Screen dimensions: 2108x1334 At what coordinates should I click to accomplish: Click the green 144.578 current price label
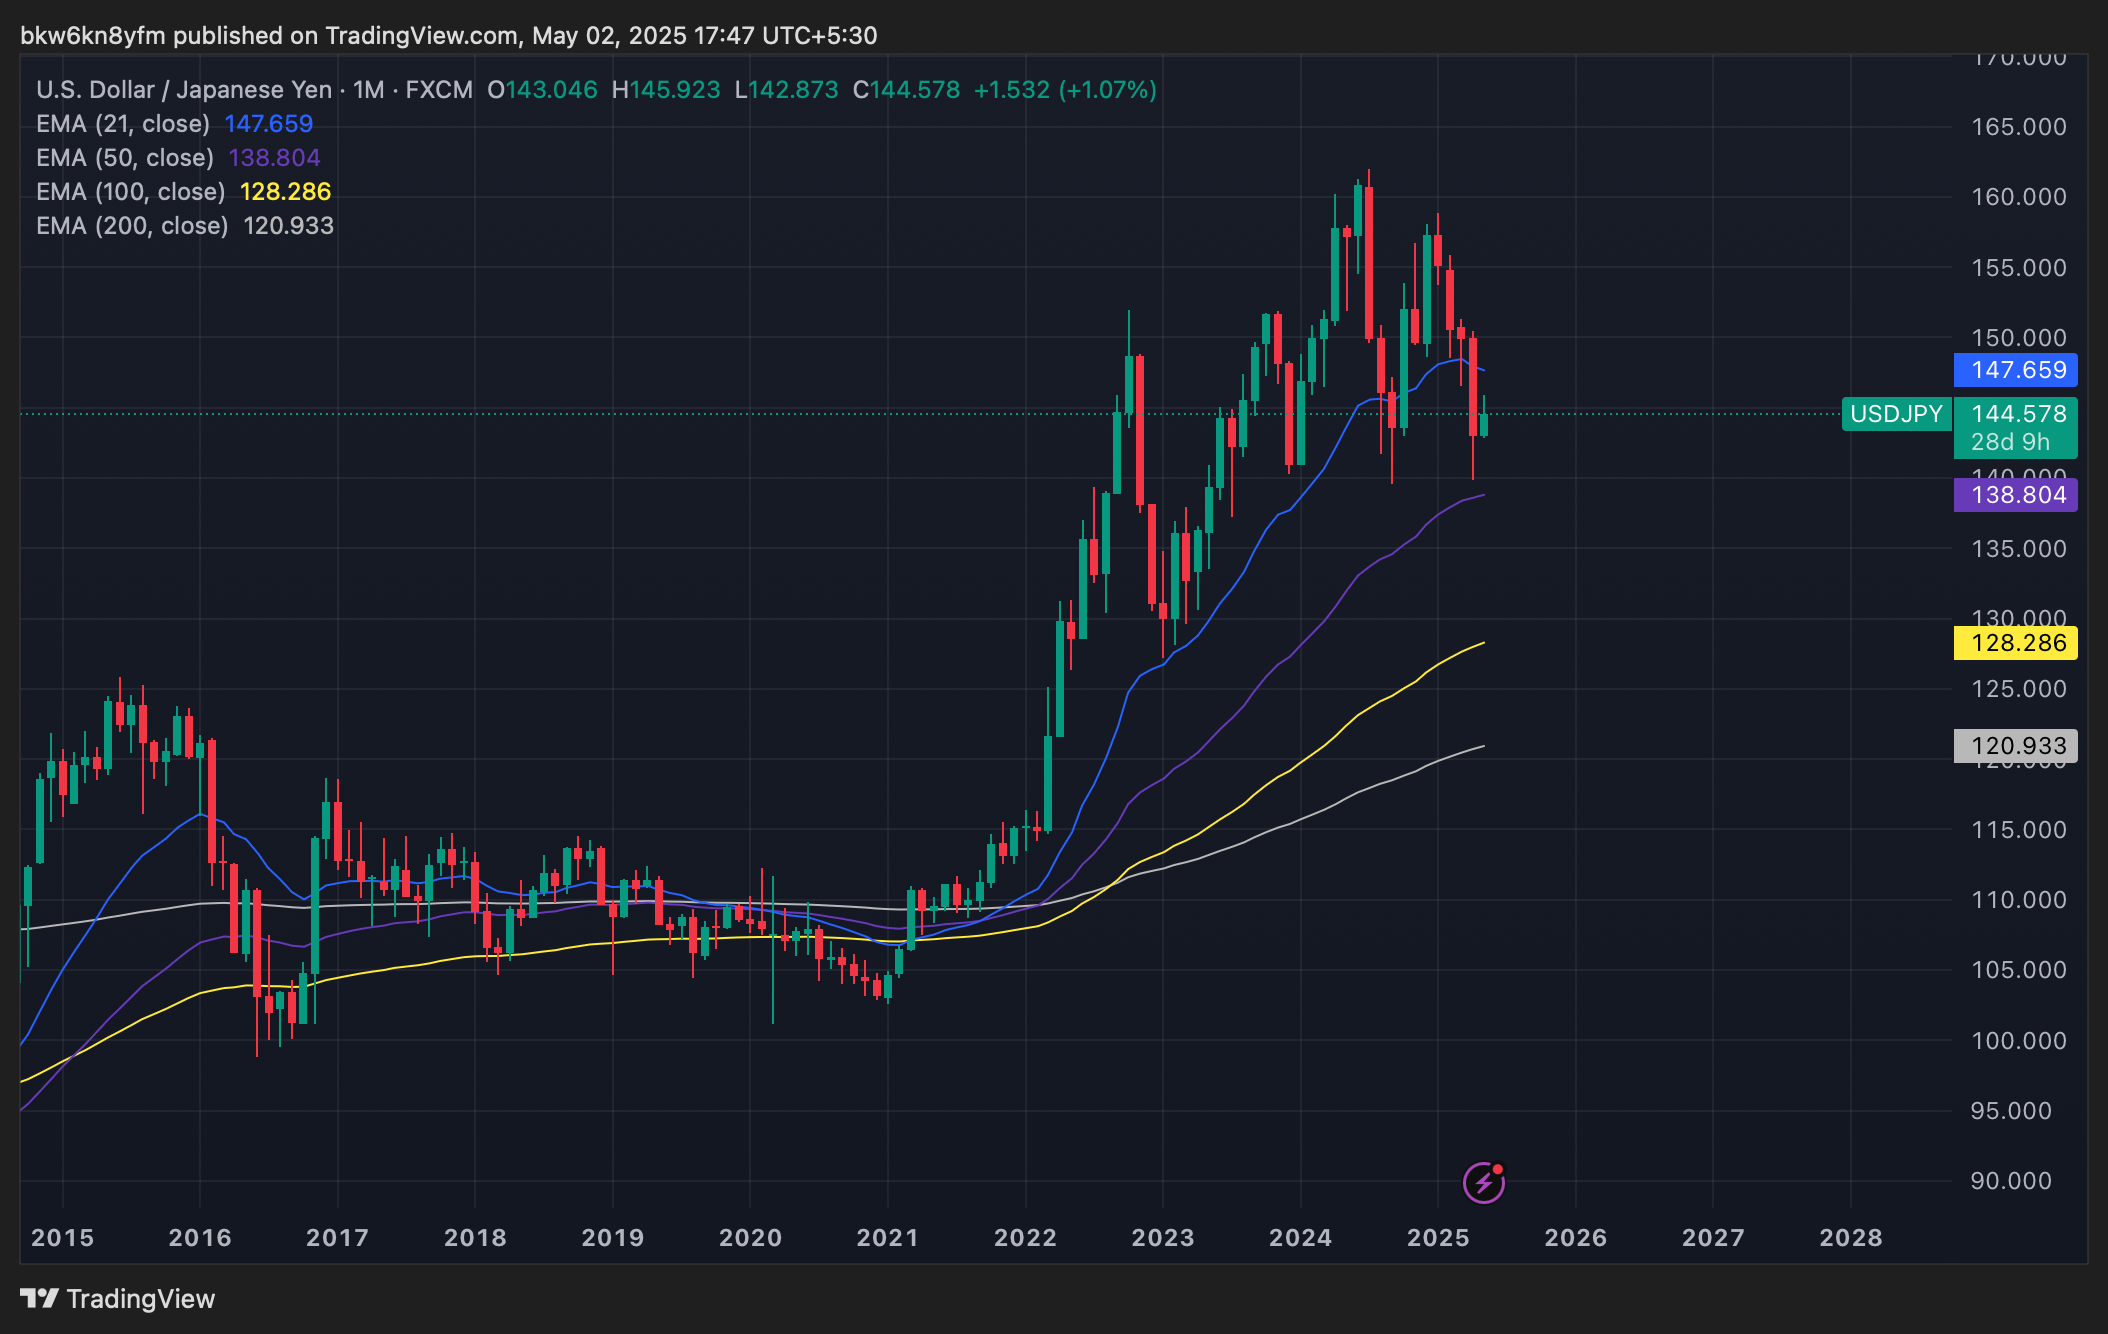pyautogui.click(x=2017, y=414)
